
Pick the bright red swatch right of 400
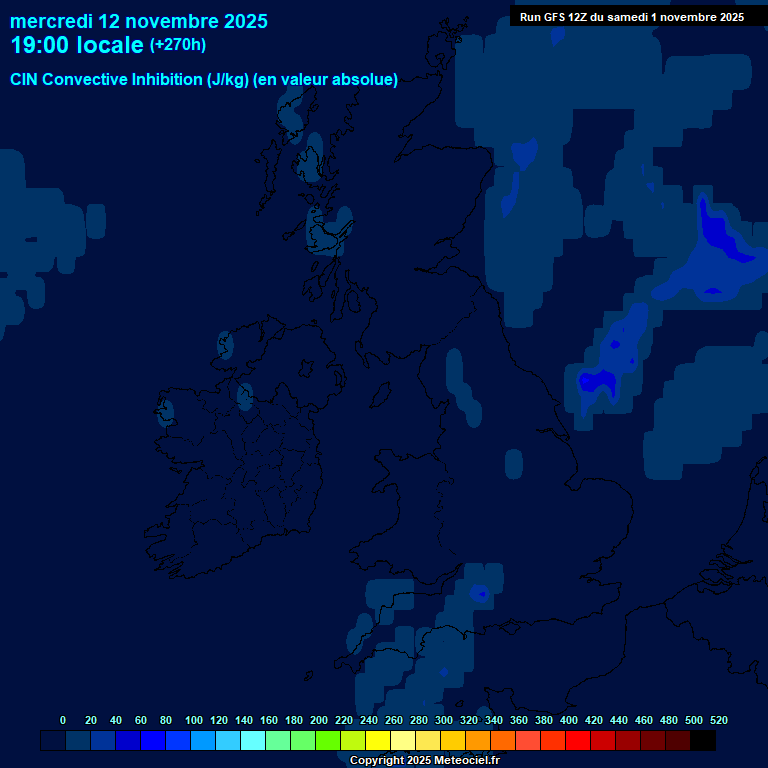(578, 741)
